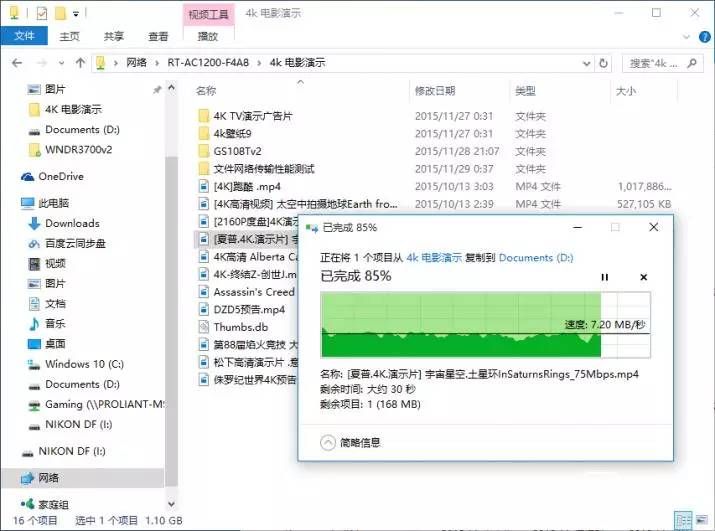Select the 文件网络传输性能测试 folder icon
715x531 pixels.
coord(204,169)
